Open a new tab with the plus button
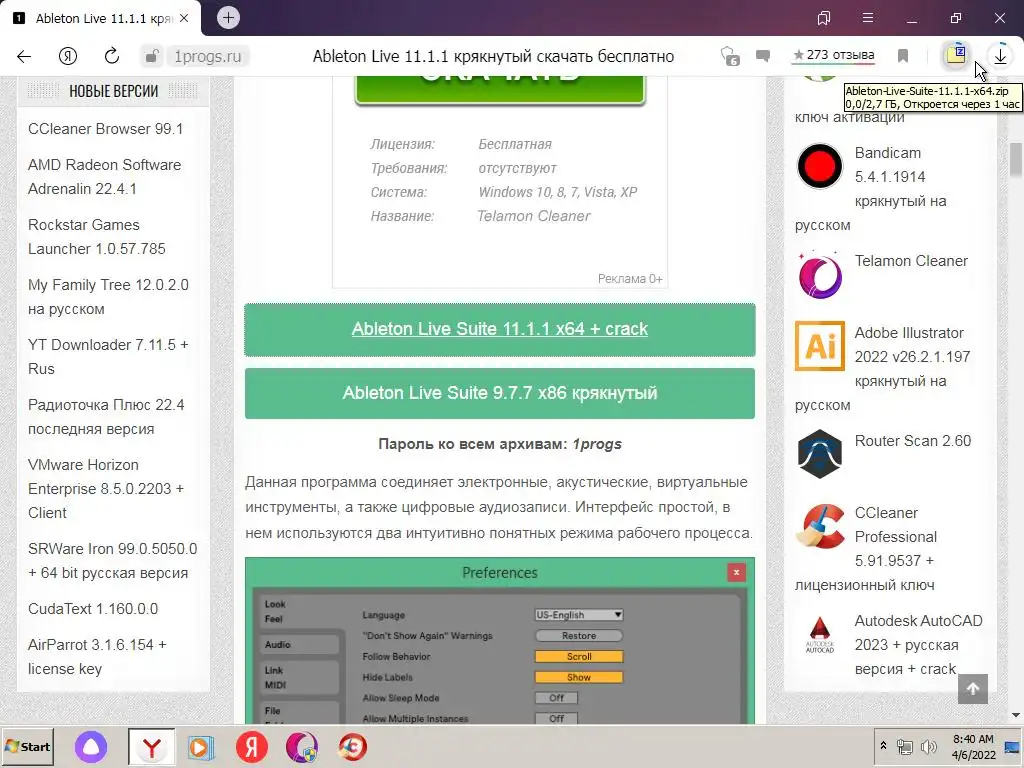 pyautogui.click(x=229, y=18)
